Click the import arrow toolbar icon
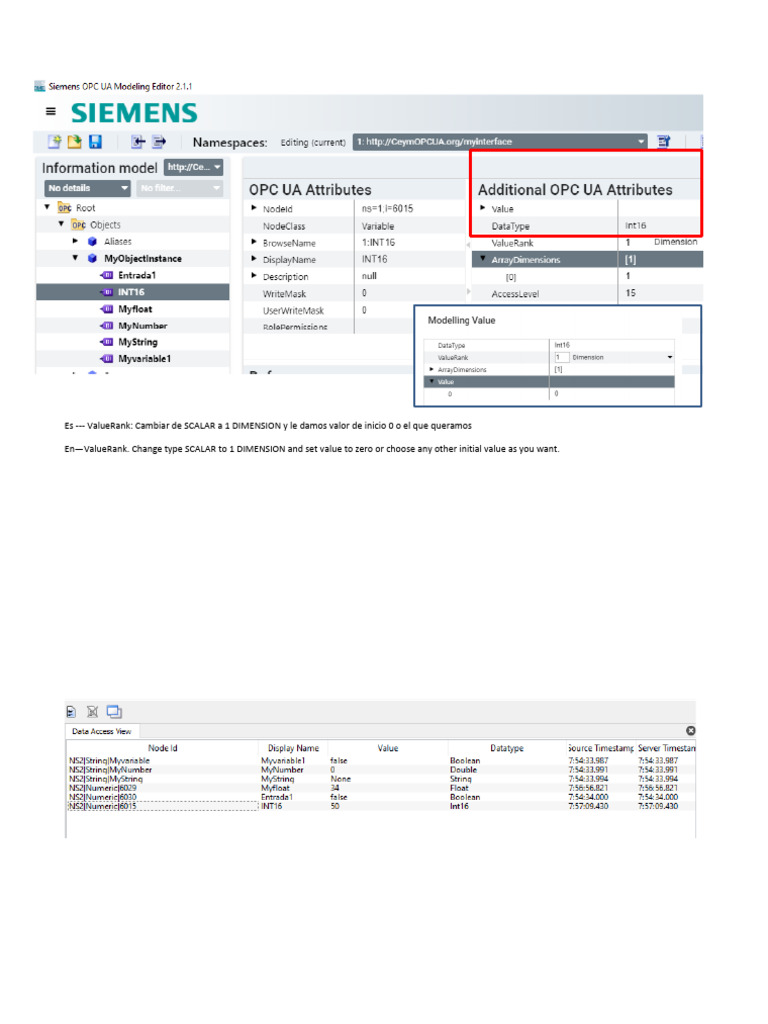The image size is (768, 1024). (138, 142)
